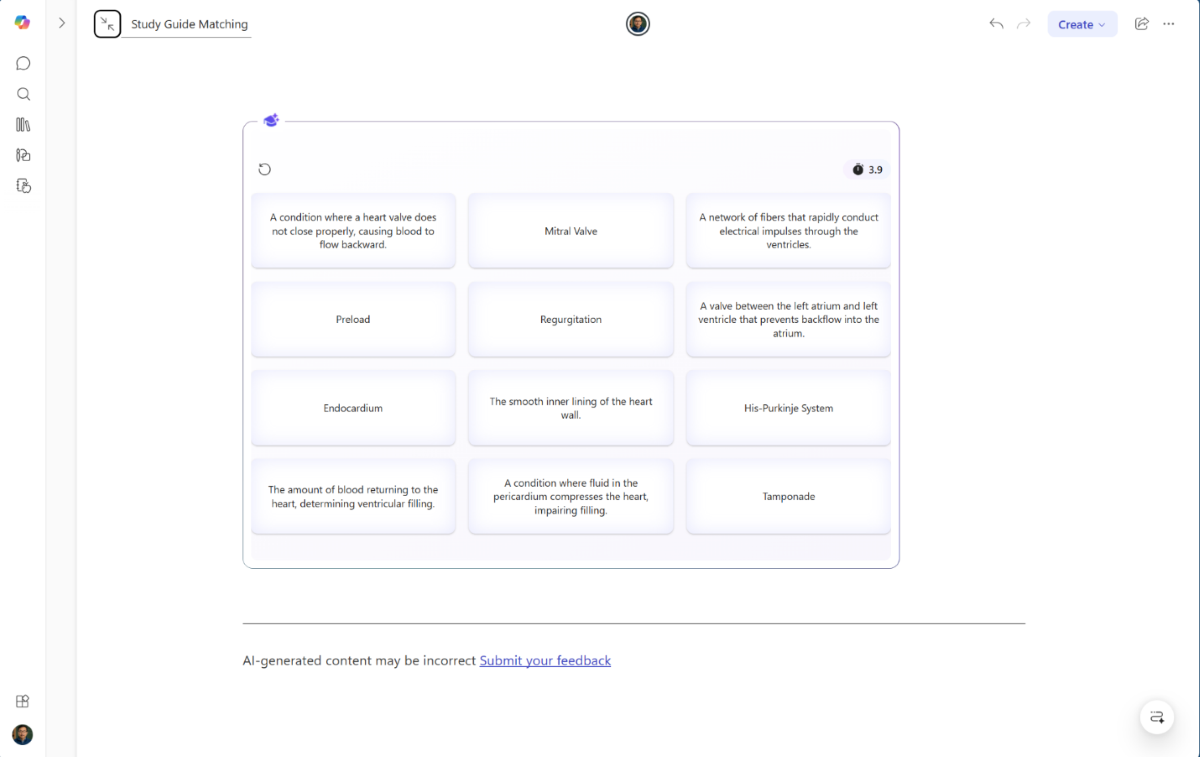Select the blood returning to heart definition card
The image size is (1200, 757).
click(353, 496)
